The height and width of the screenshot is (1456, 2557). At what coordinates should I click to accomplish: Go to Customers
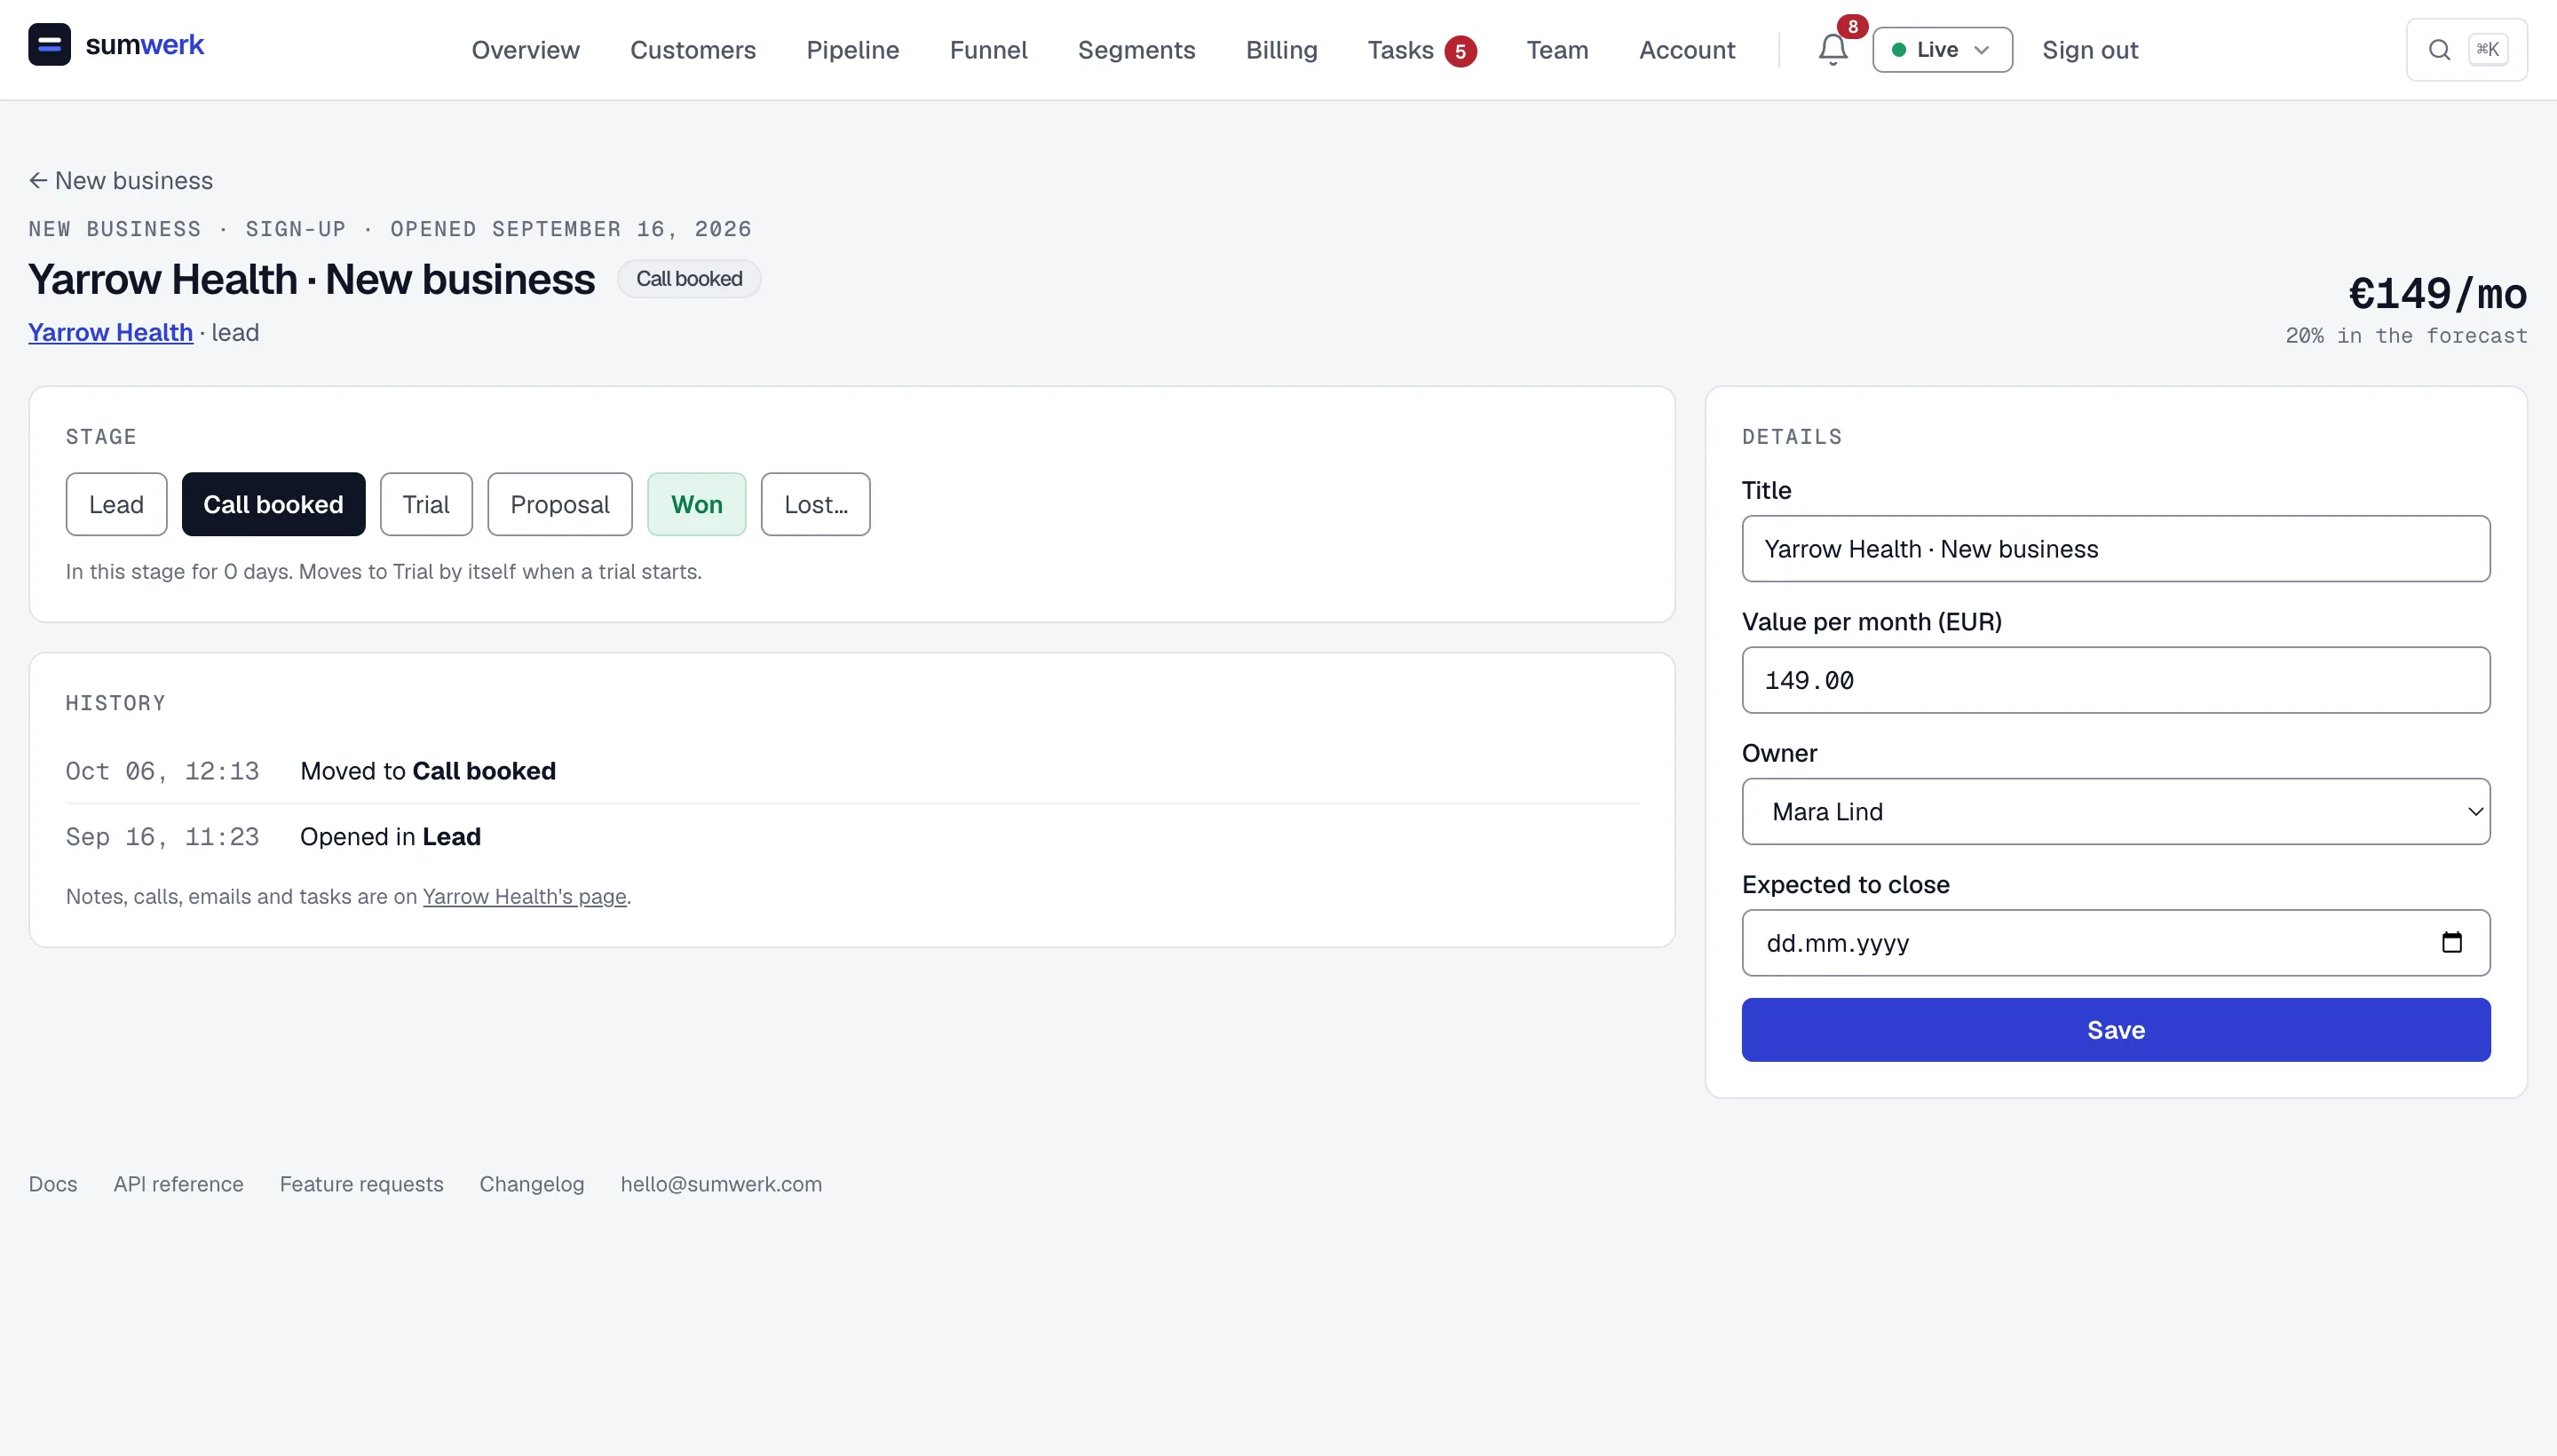[x=693, y=50]
